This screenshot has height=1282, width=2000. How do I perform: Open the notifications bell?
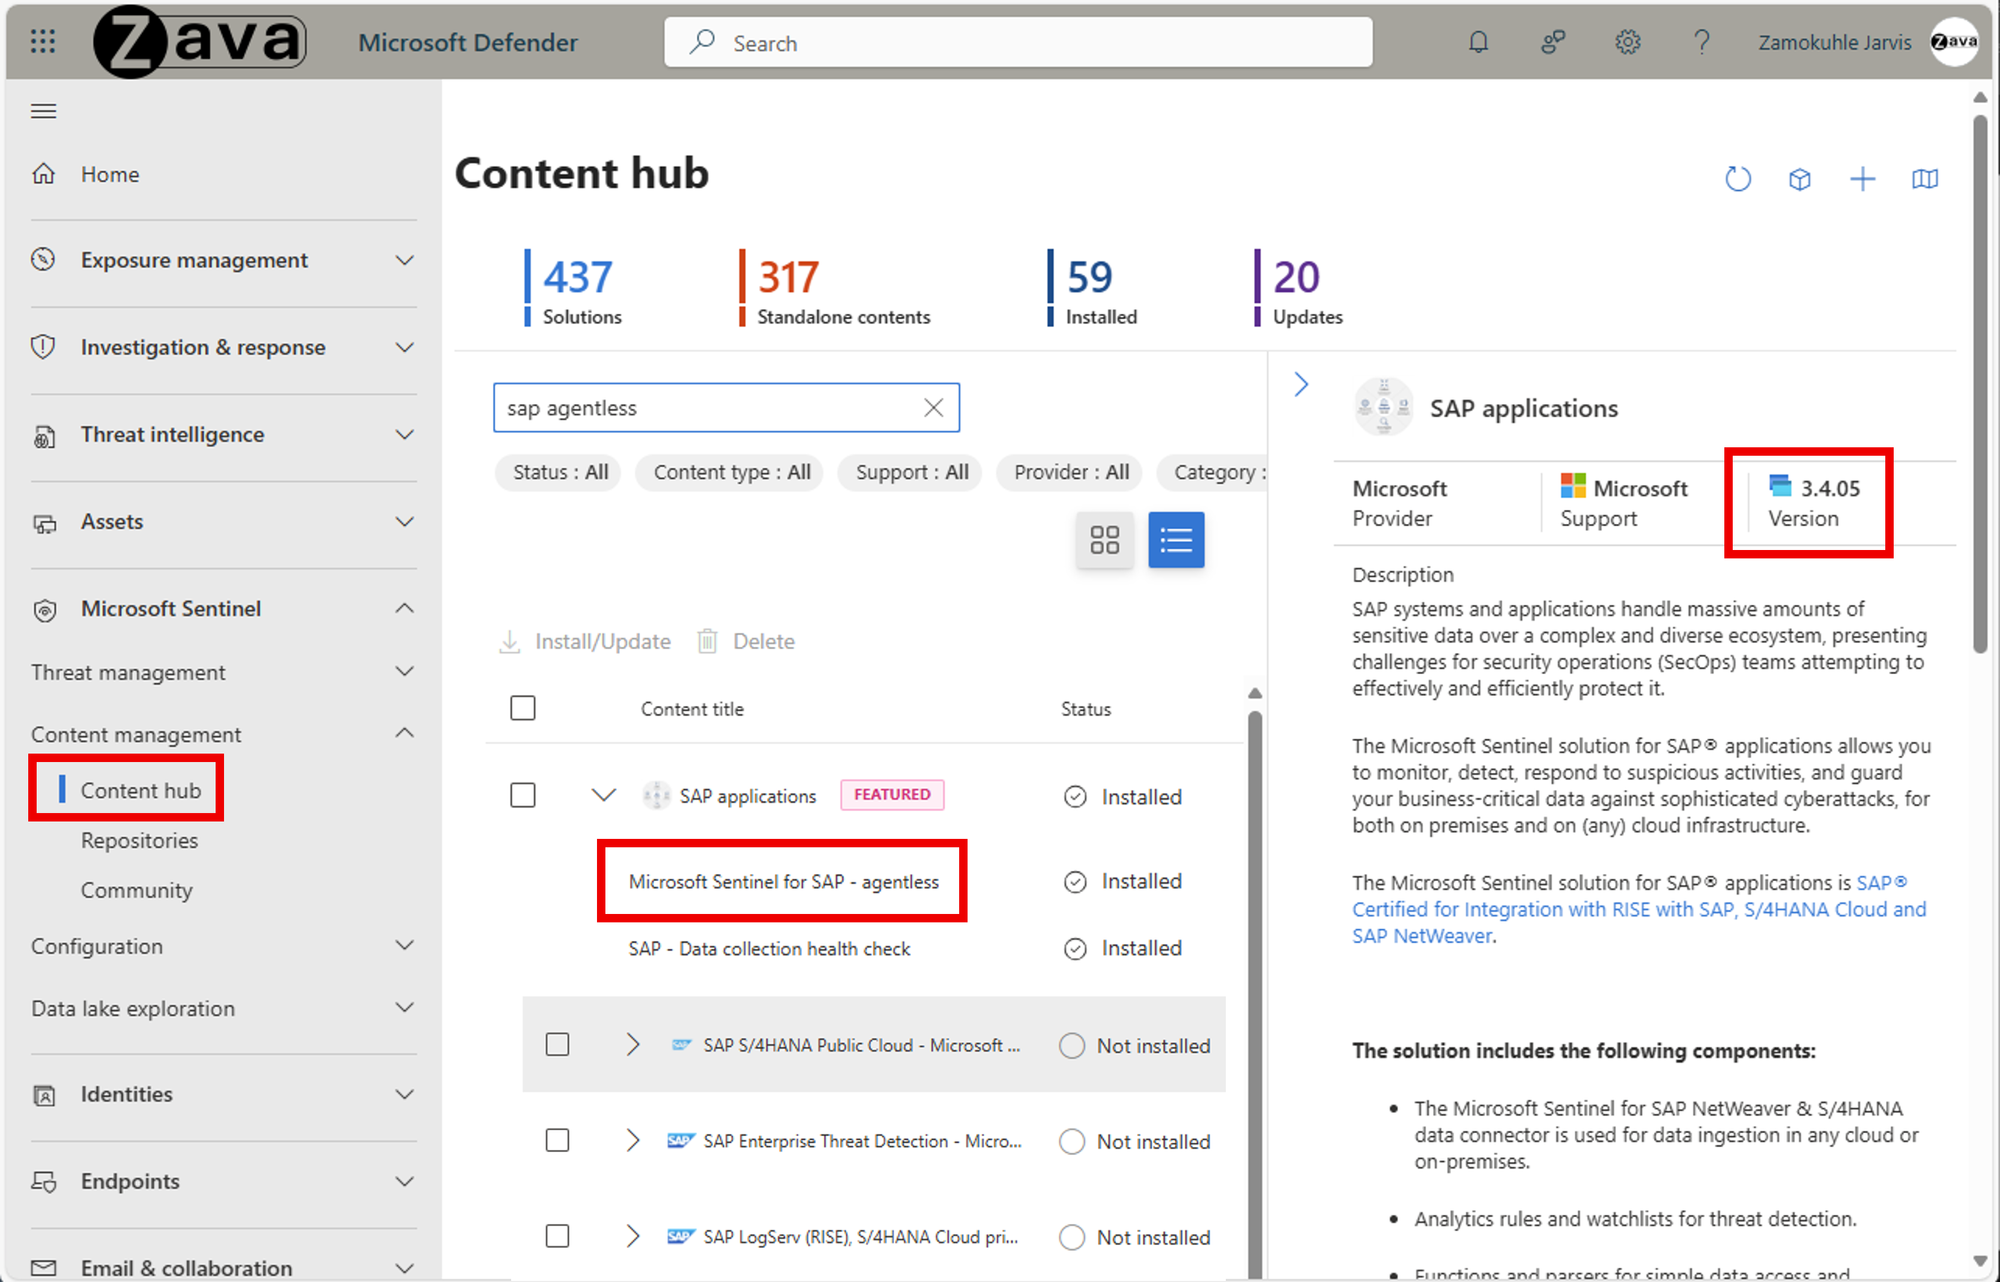pos(1478,42)
